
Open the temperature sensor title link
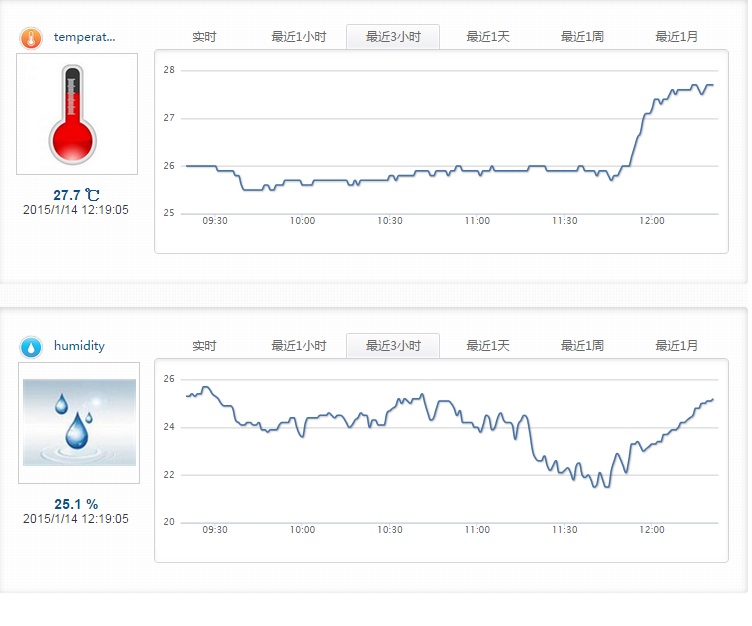84,37
